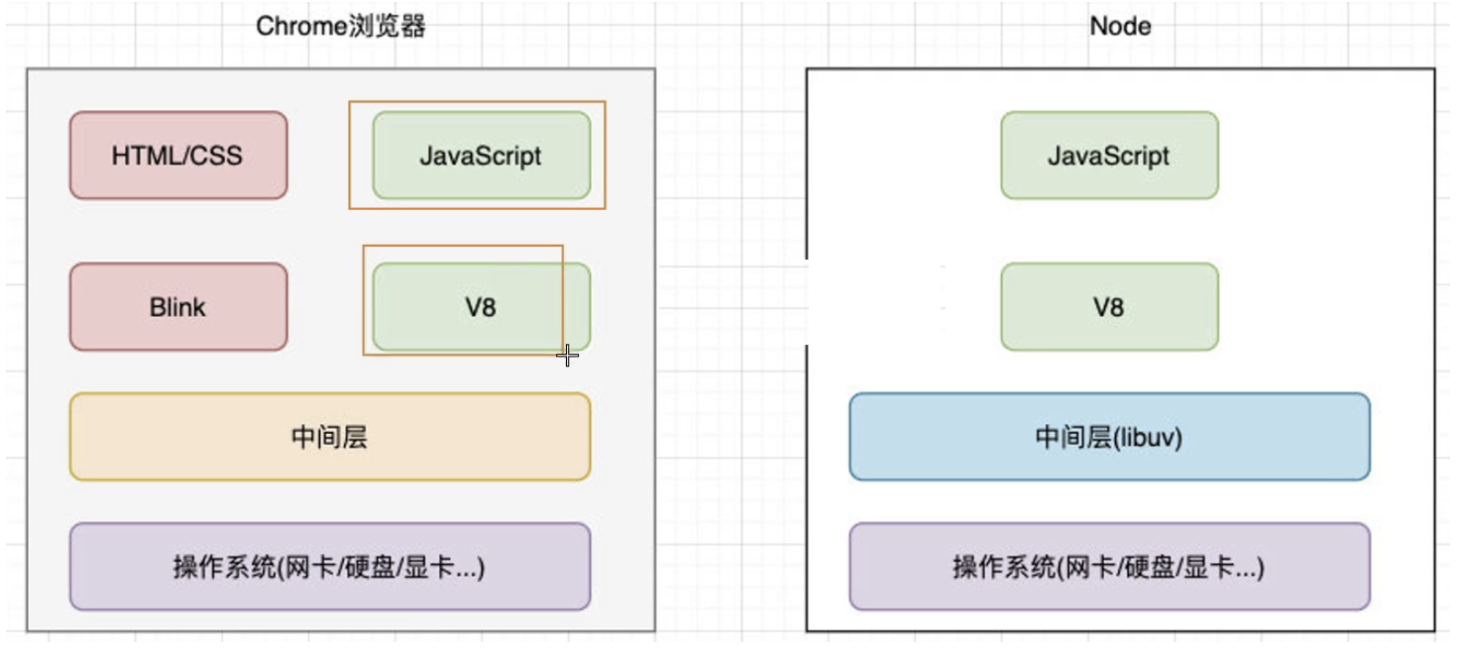Click the Node title label
Image resolution: width=1470 pixels, height=652 pixels.
tap(1120, 26)
